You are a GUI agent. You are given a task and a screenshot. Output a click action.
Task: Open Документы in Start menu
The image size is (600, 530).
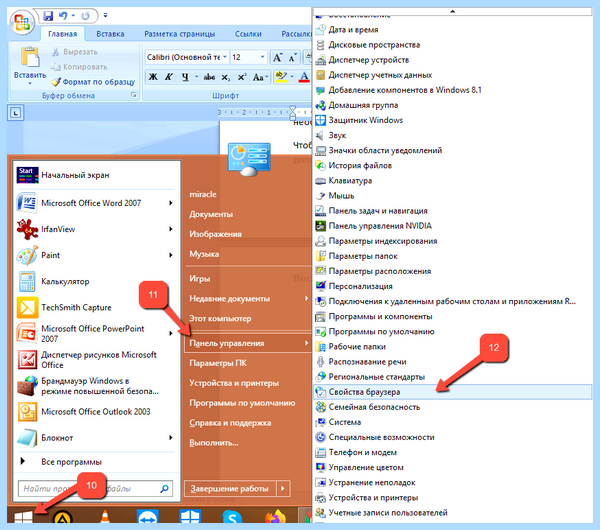point(211,214)
